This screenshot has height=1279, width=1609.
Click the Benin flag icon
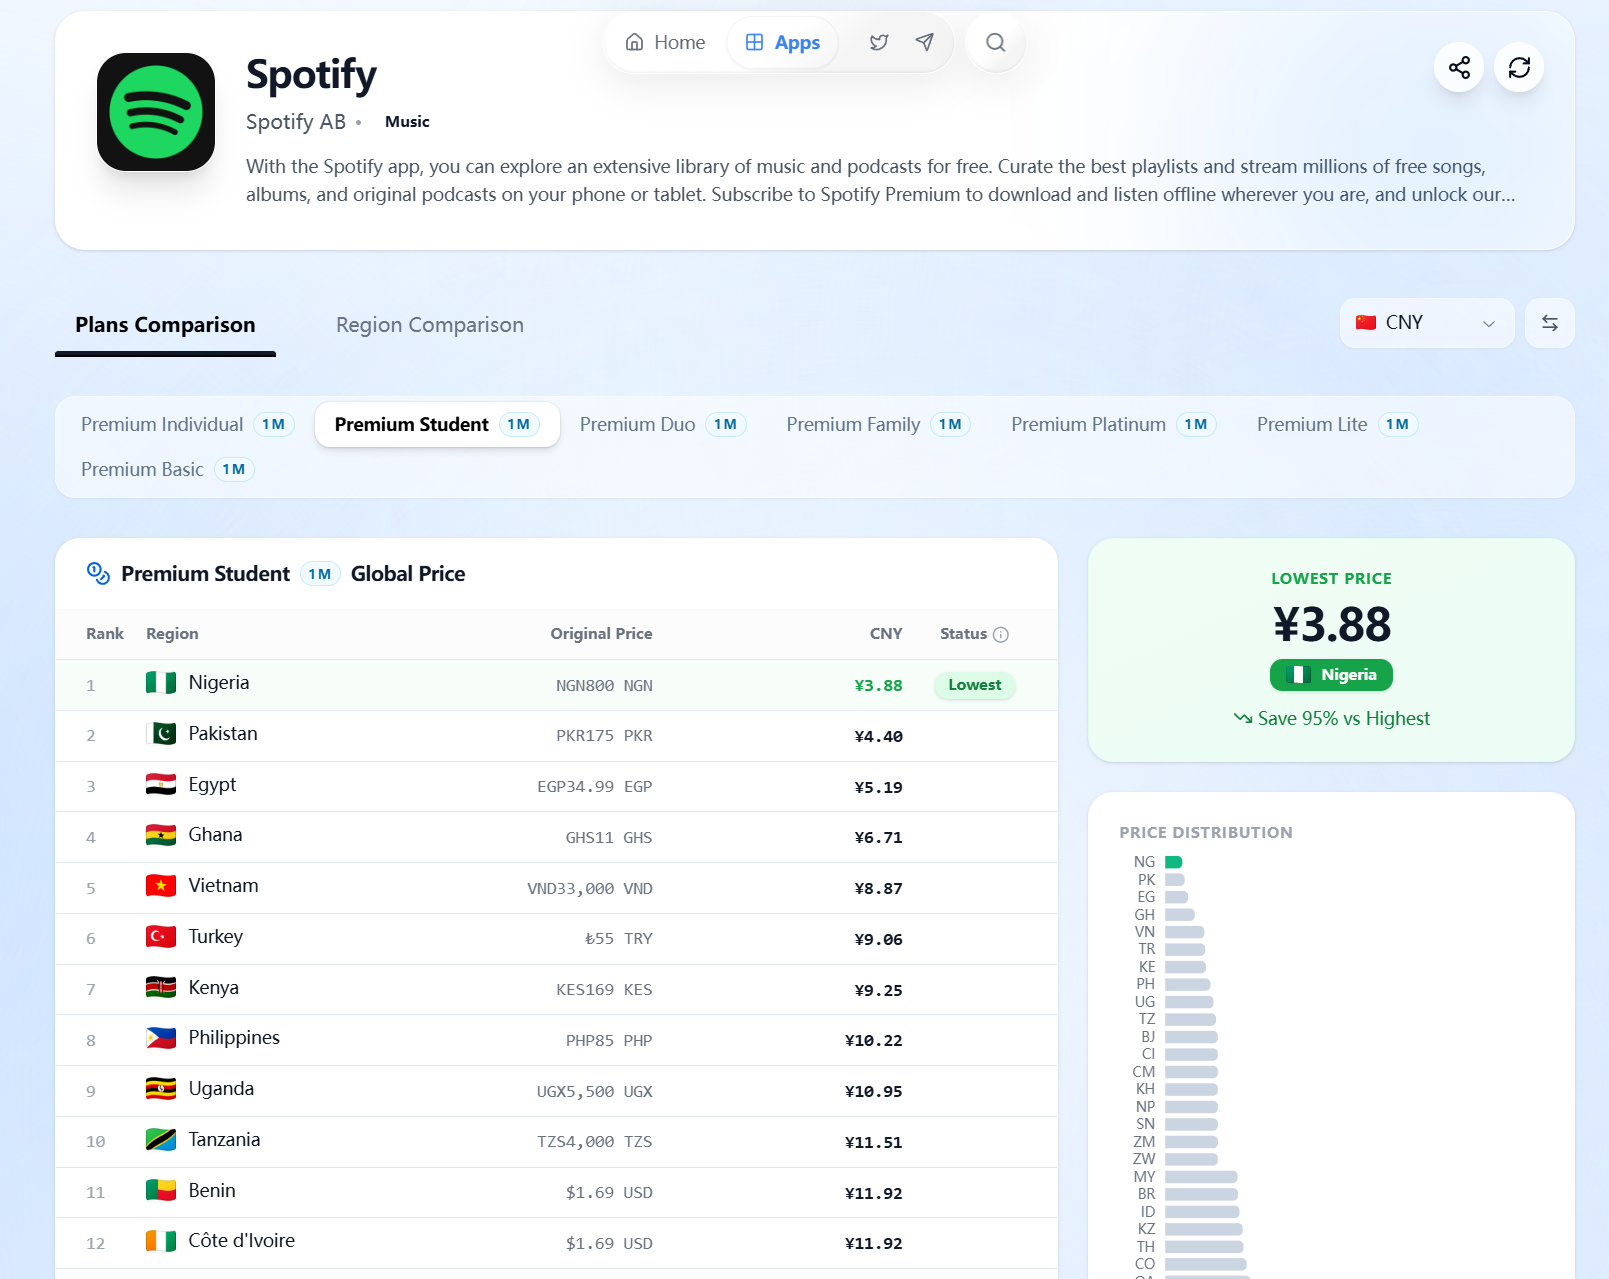pyautogui.click(x=161, y=1191)
